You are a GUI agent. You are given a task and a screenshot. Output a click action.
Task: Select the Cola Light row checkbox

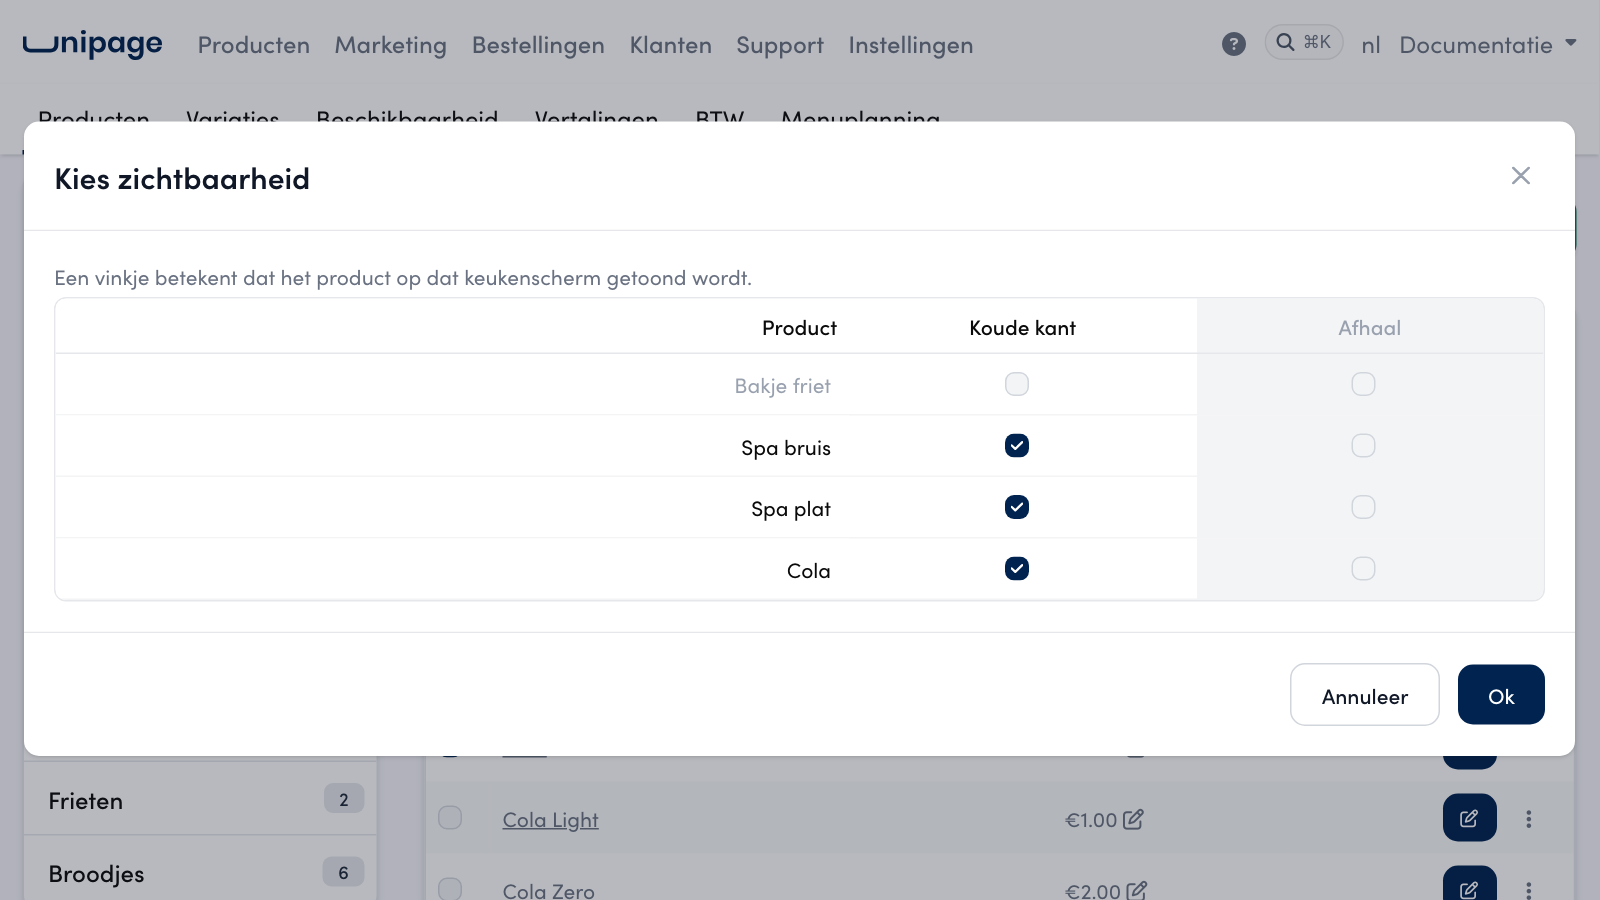point(450,818)
